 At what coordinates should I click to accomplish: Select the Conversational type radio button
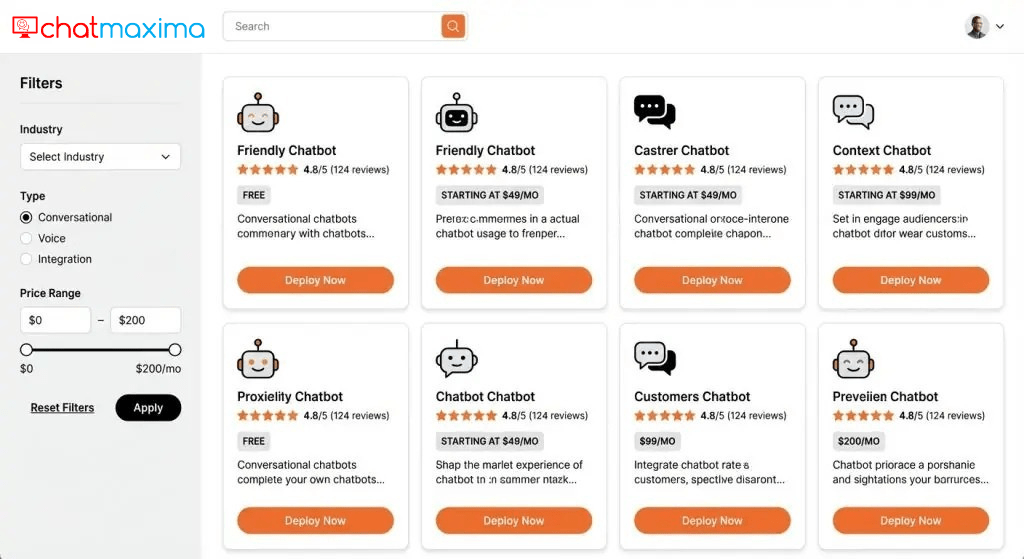(x=27, y=217)
